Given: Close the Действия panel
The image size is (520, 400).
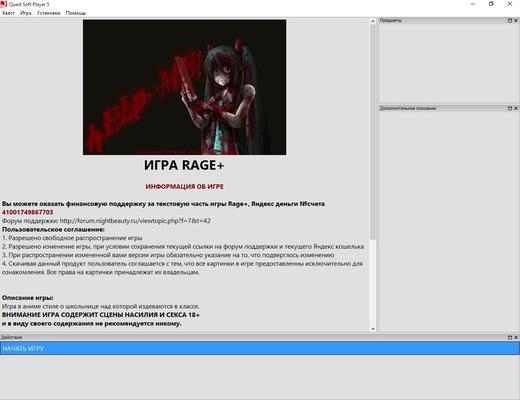Looking at the screenshot, I should tap(516, 337).
